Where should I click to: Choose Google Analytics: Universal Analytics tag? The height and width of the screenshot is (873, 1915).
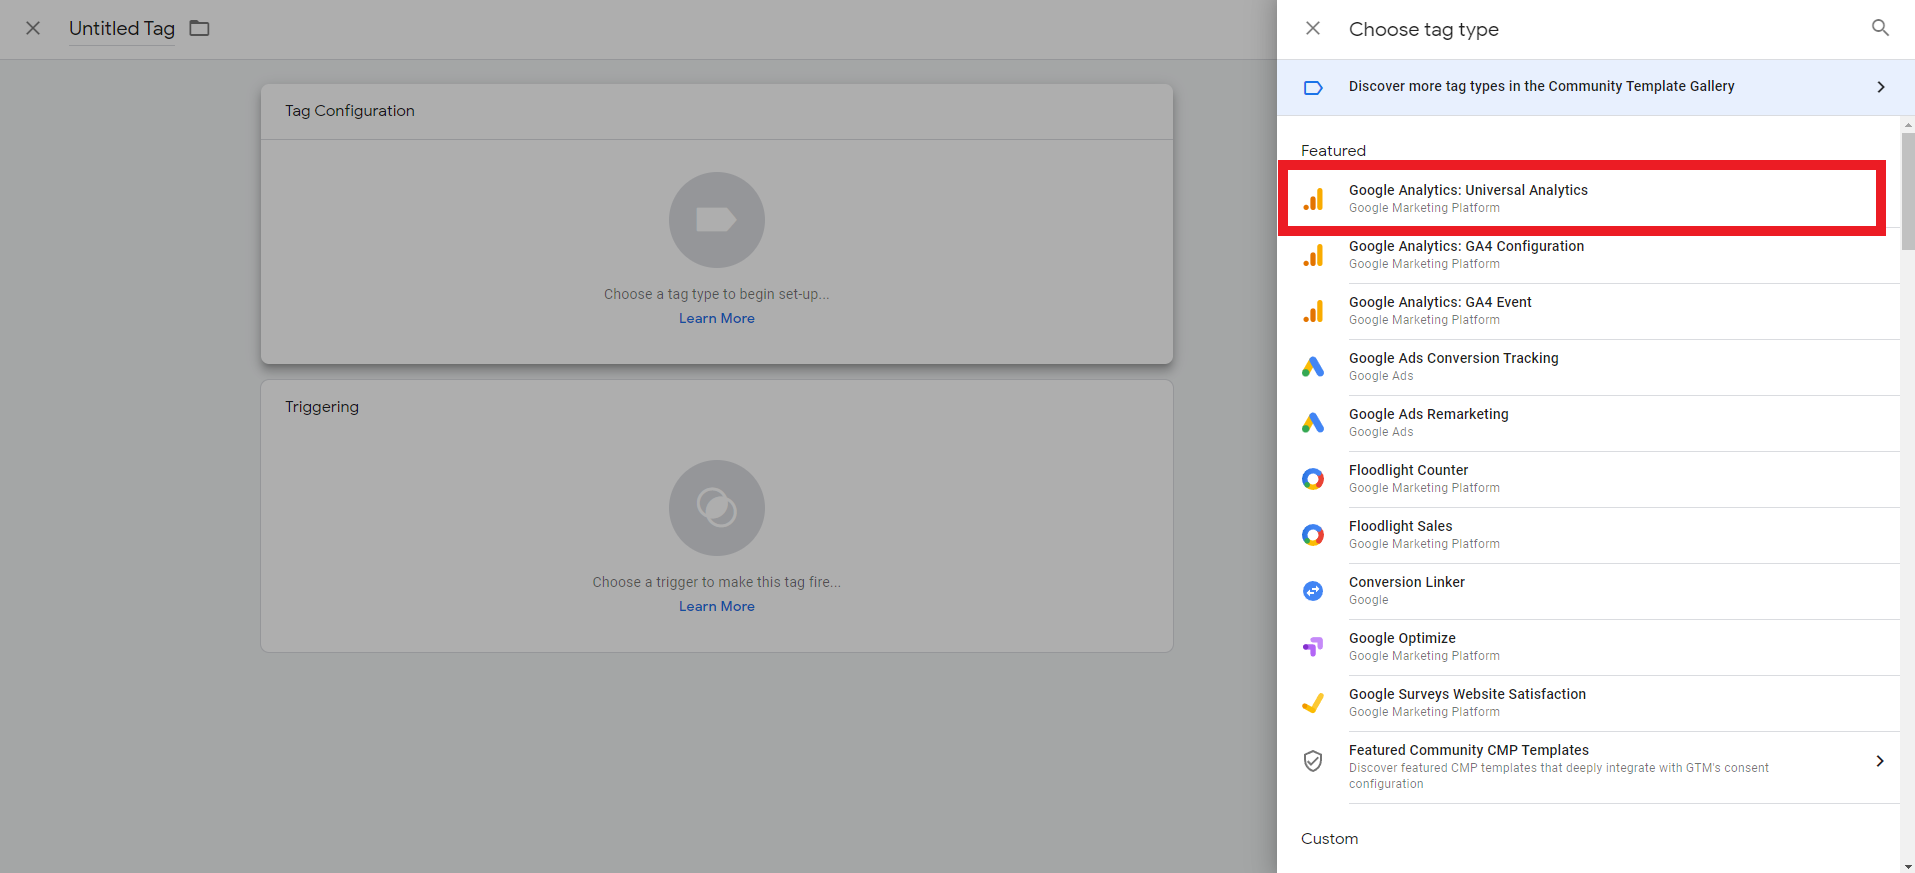coord(1467,198)
